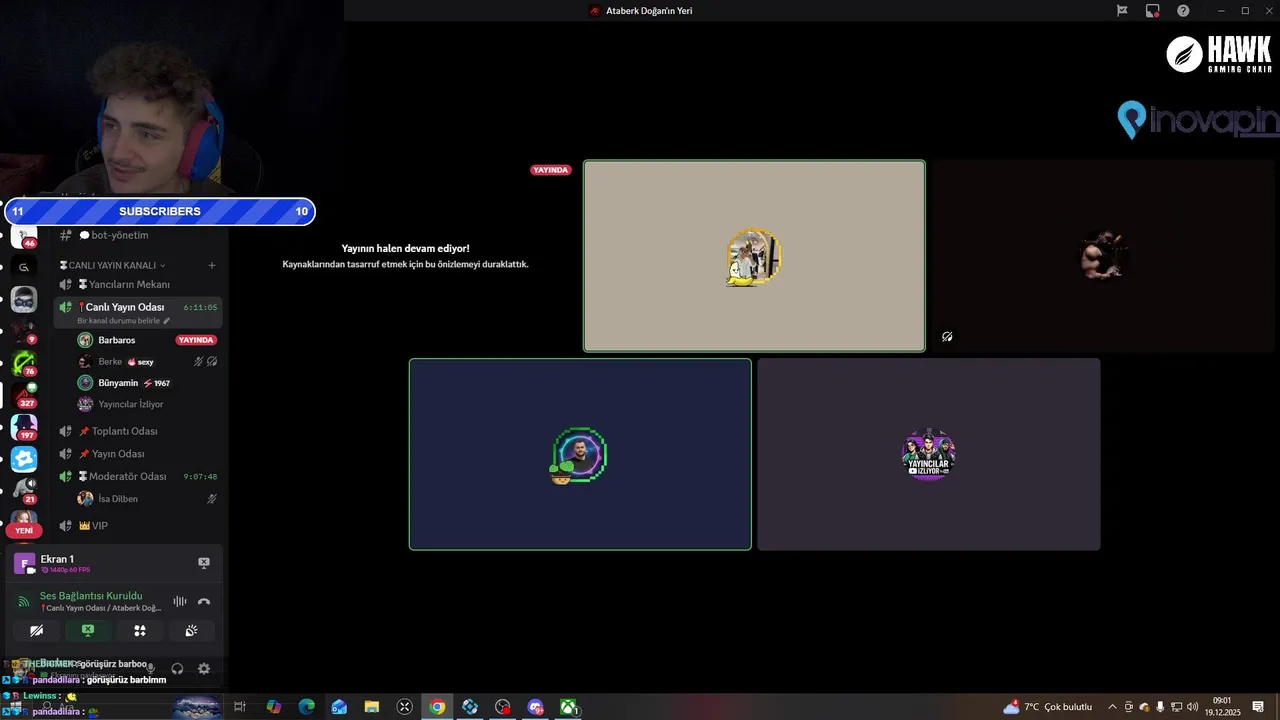The width and height of the screenshot is (1280, 720).
Task: Open elephant server icon with badge 21
Action: tap(24, 491)
